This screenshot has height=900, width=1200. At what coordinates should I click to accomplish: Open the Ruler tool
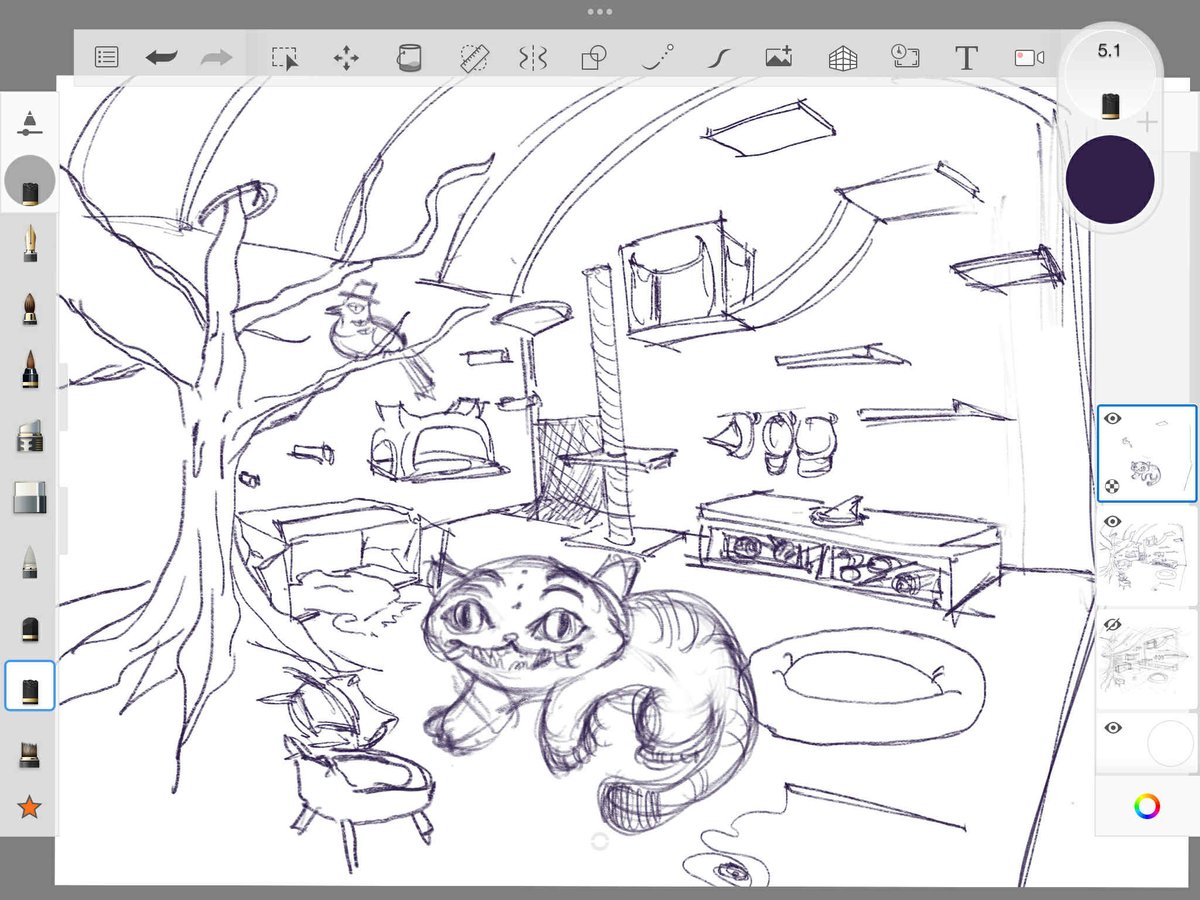pos(473,58)
